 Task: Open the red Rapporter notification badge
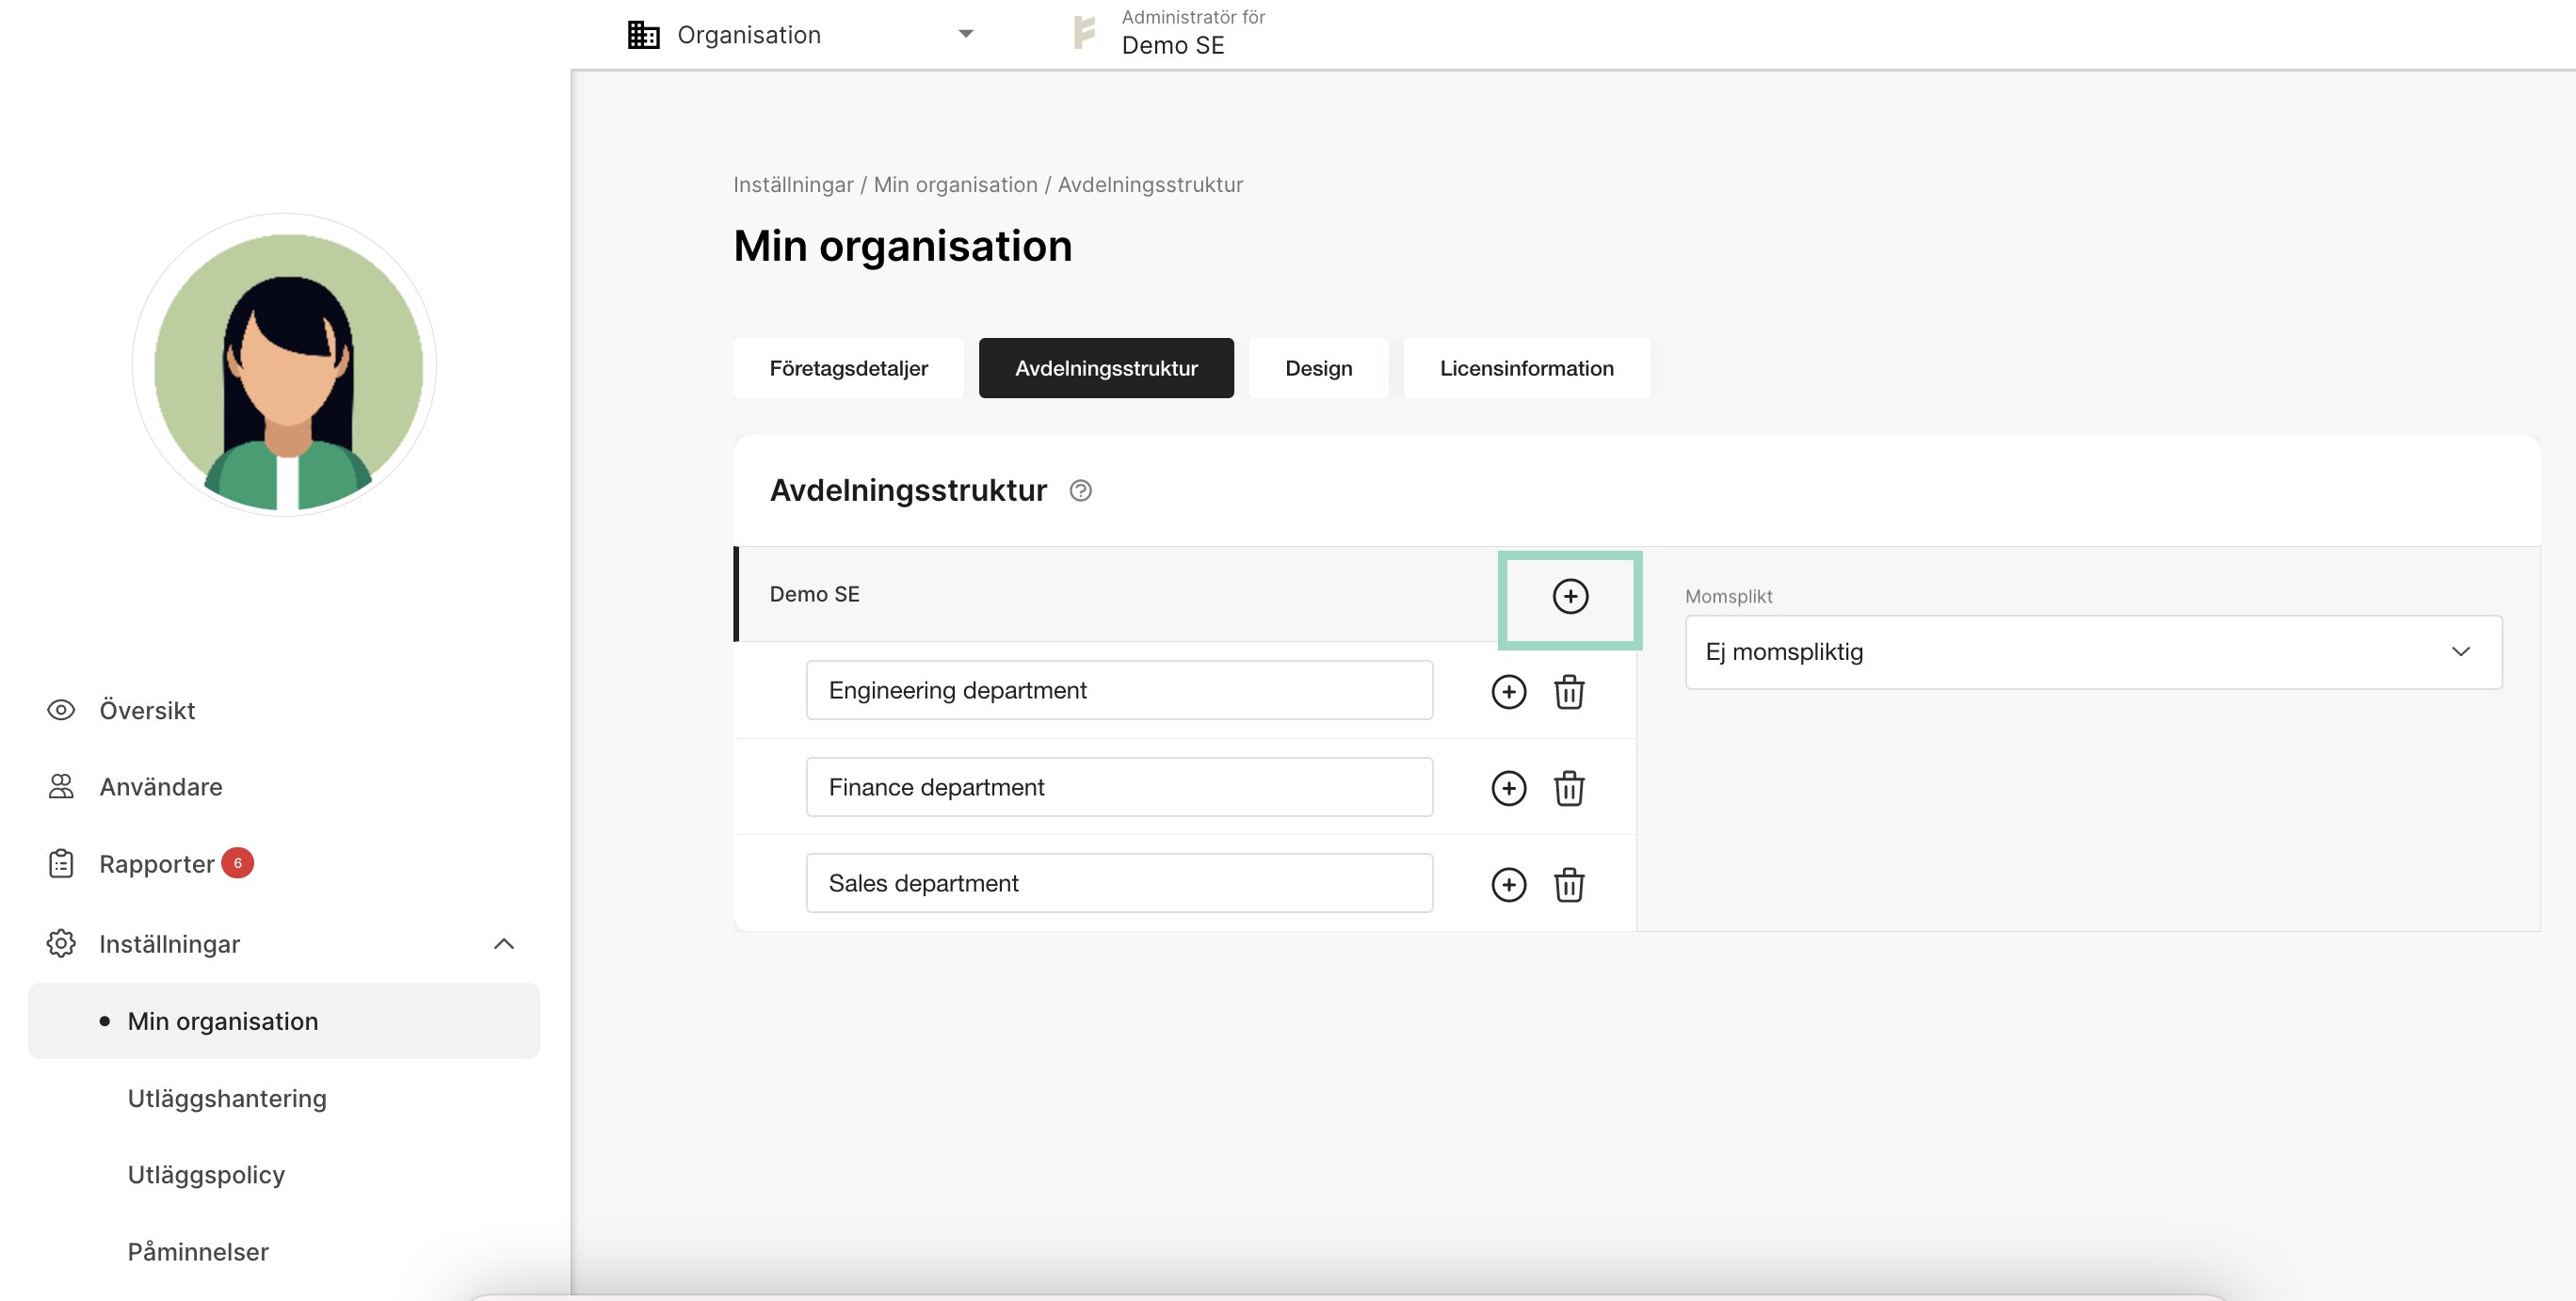pos(237,862)
